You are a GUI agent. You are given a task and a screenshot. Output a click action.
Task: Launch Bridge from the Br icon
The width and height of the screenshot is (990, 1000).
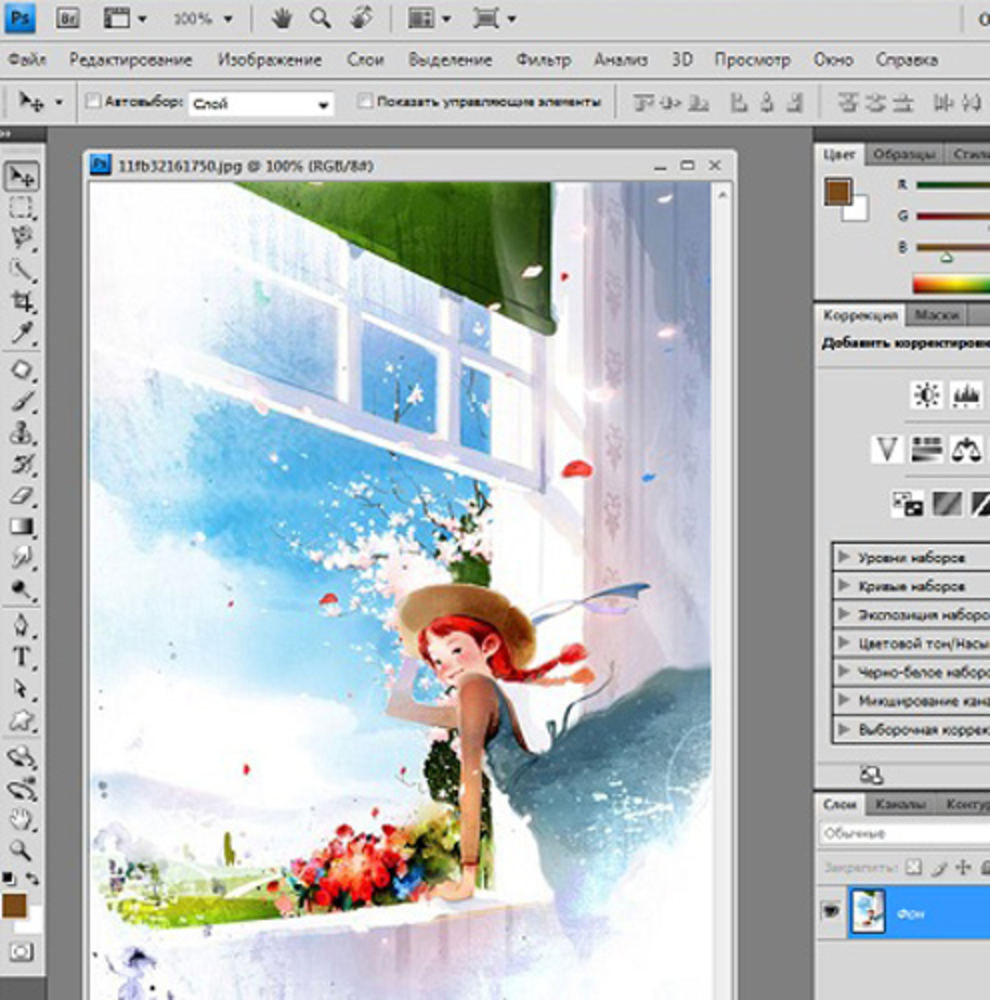click(68, 18)
